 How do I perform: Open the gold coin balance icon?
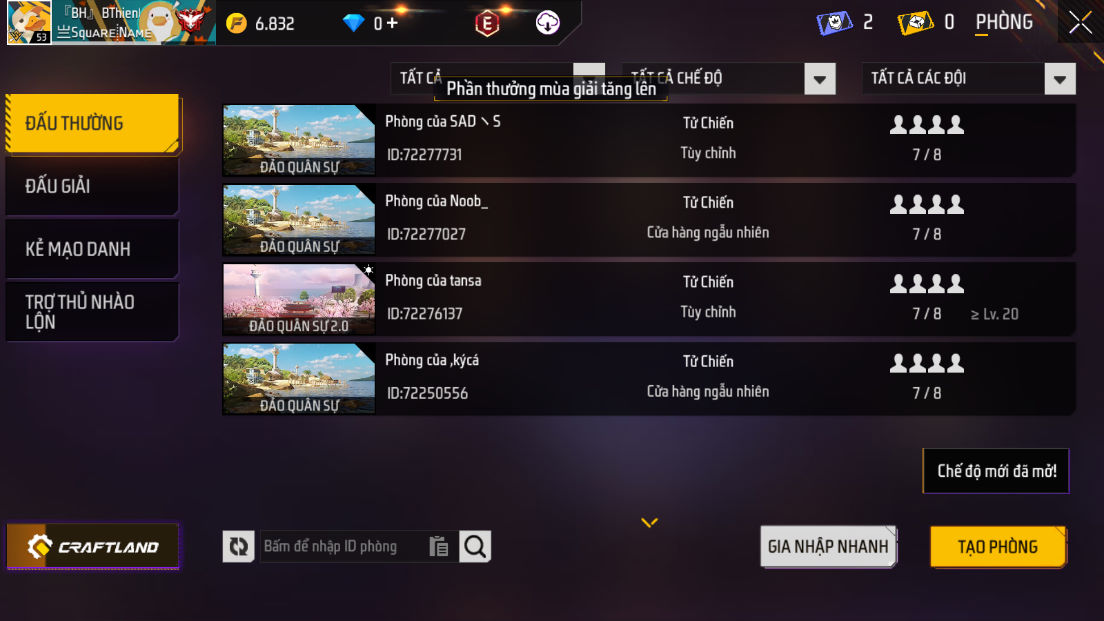tap(237, 23)
